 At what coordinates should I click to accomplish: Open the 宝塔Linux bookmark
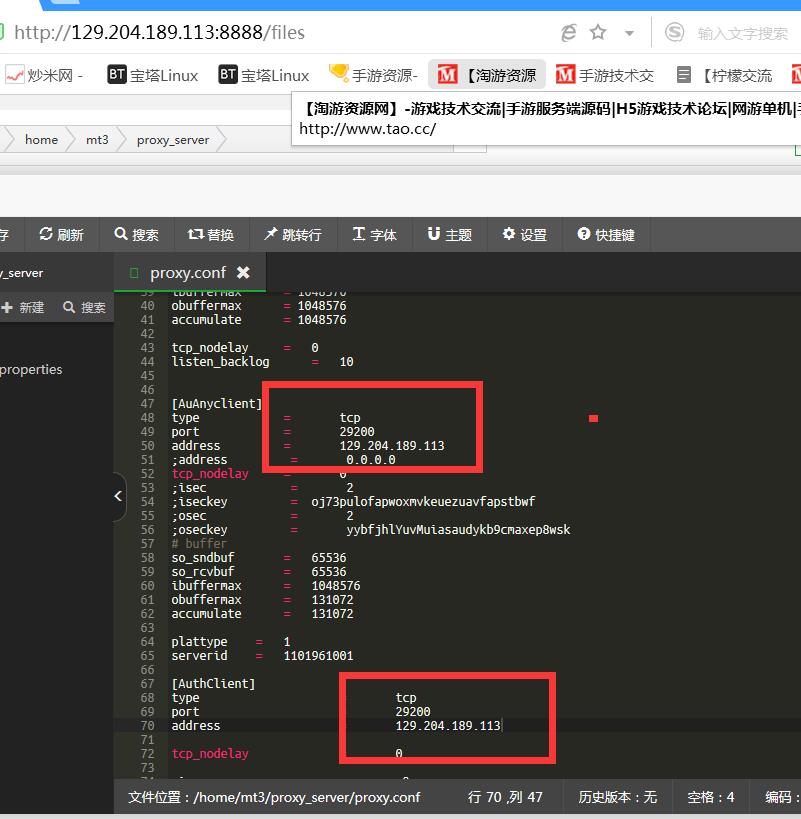pos(153,75)
